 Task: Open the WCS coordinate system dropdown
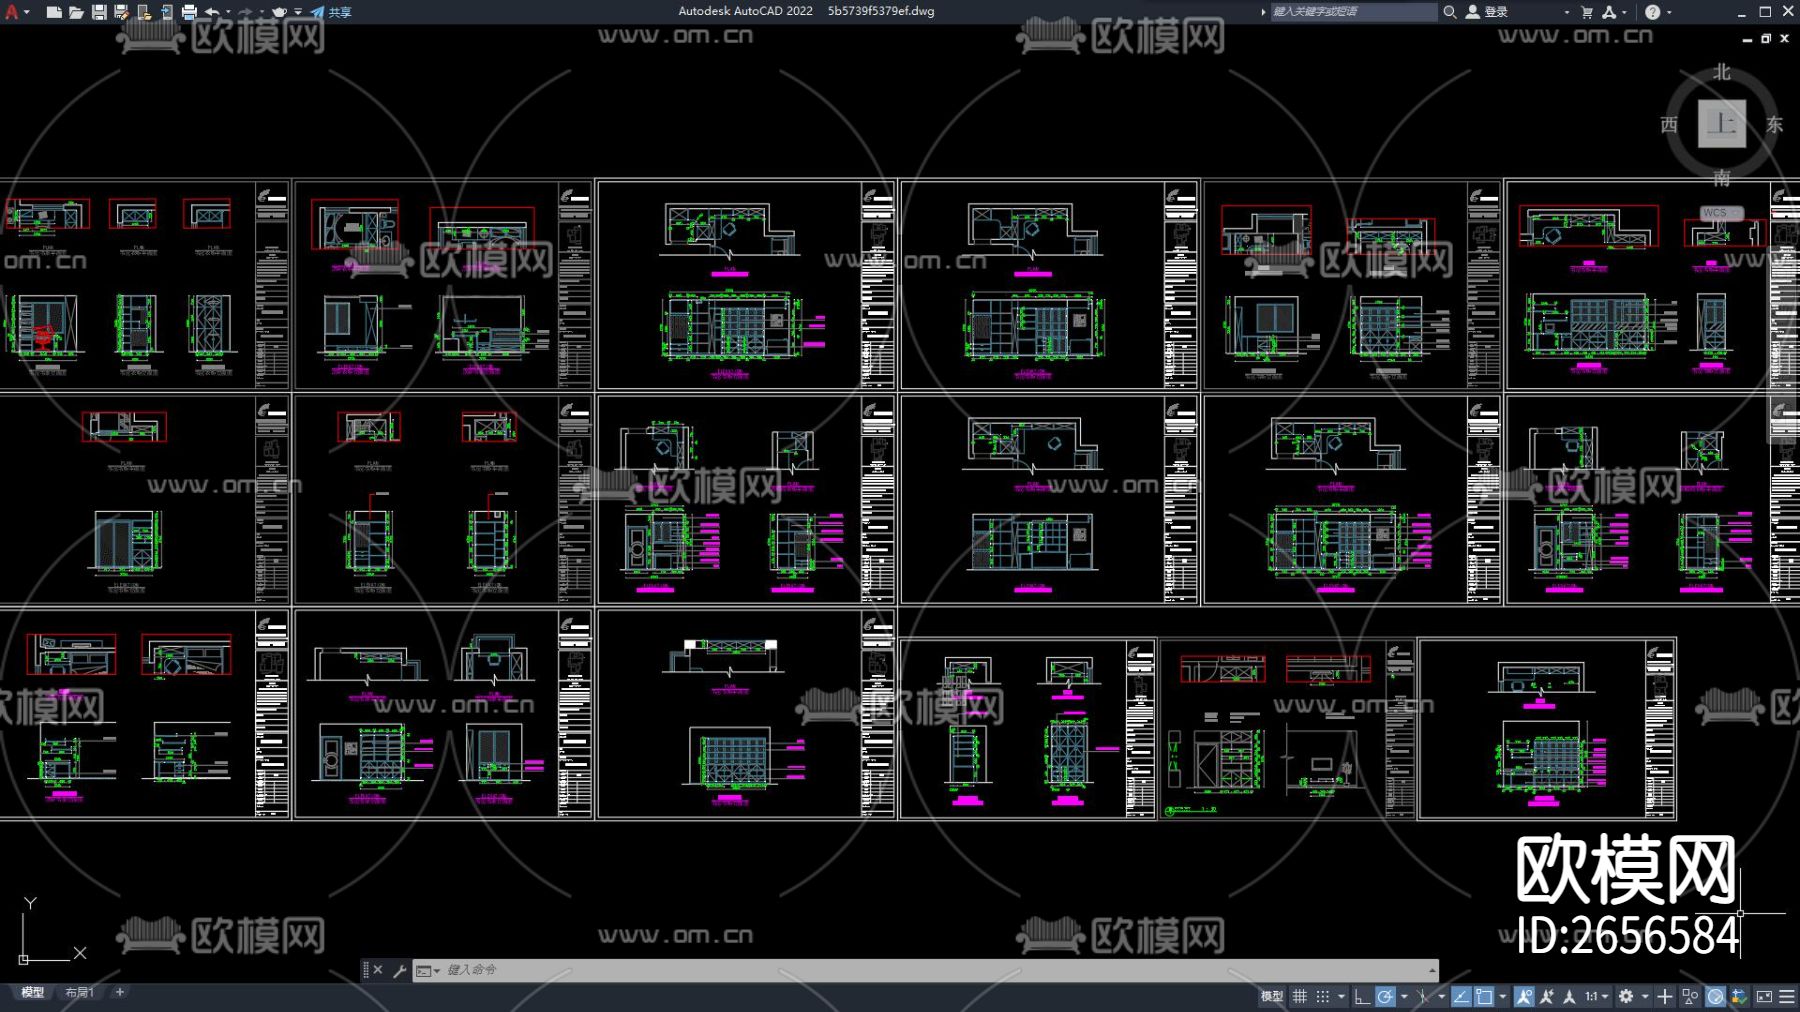(1722, 213)
